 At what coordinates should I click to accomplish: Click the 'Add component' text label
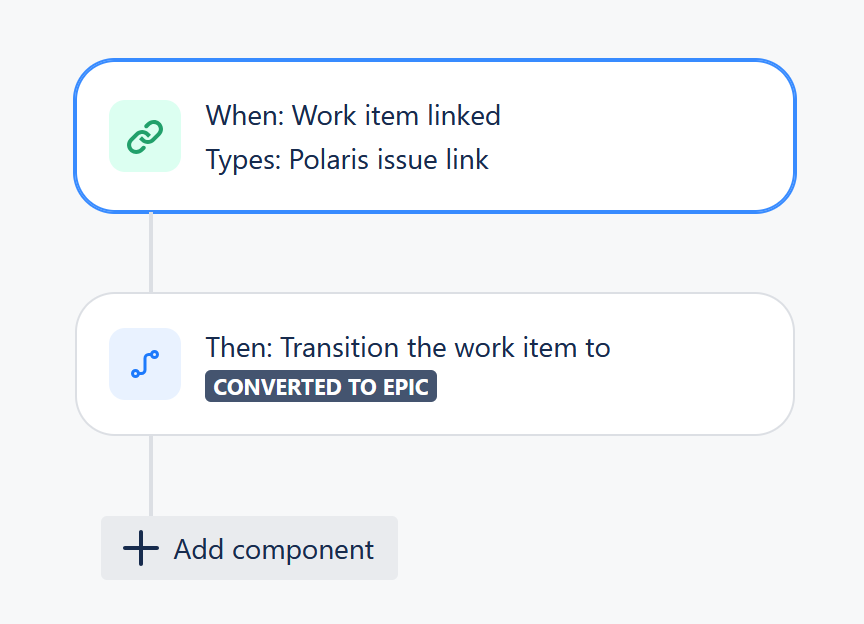(x=274, y=550)
